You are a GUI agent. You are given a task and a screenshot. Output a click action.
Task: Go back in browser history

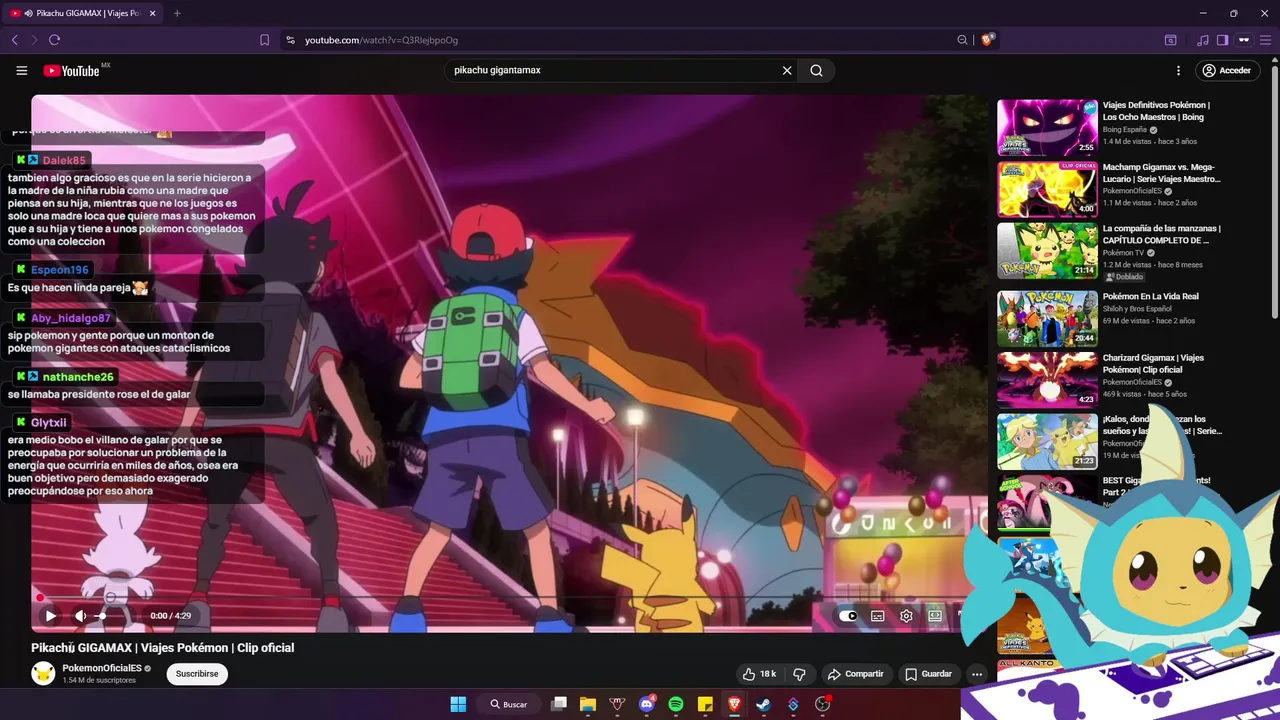(x=14, y=40)
